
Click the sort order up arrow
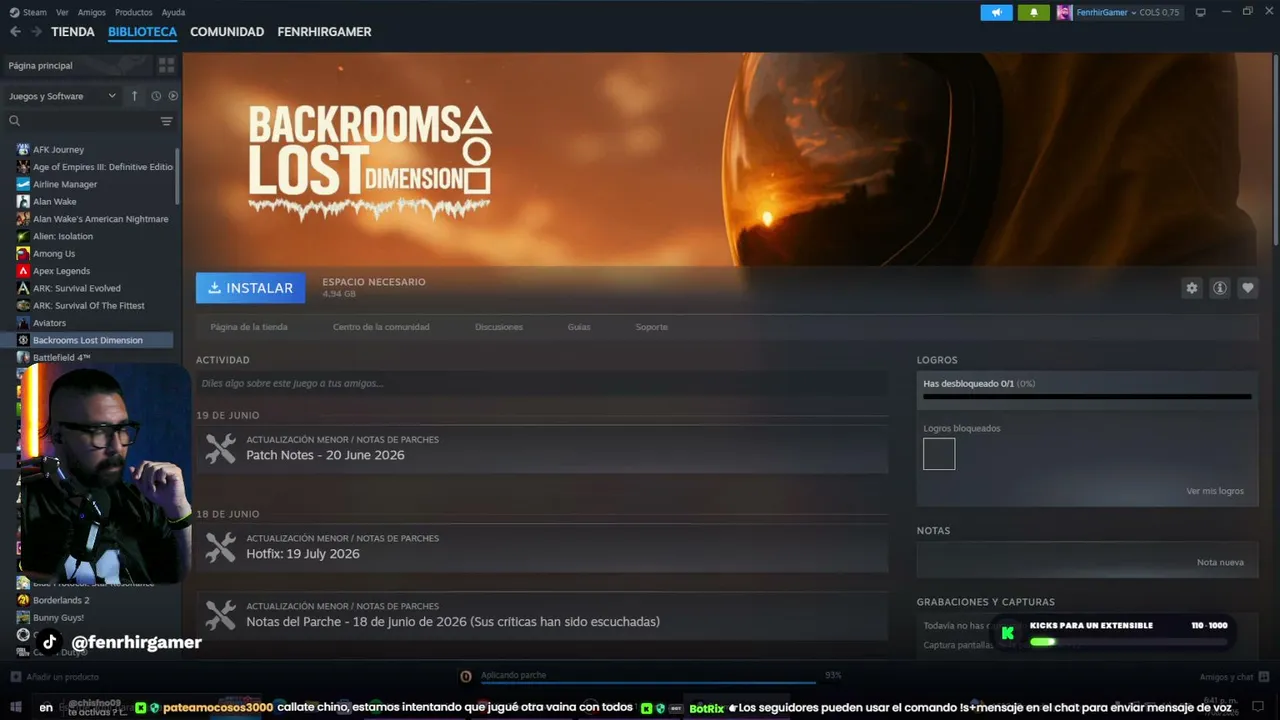click(135, 96)
